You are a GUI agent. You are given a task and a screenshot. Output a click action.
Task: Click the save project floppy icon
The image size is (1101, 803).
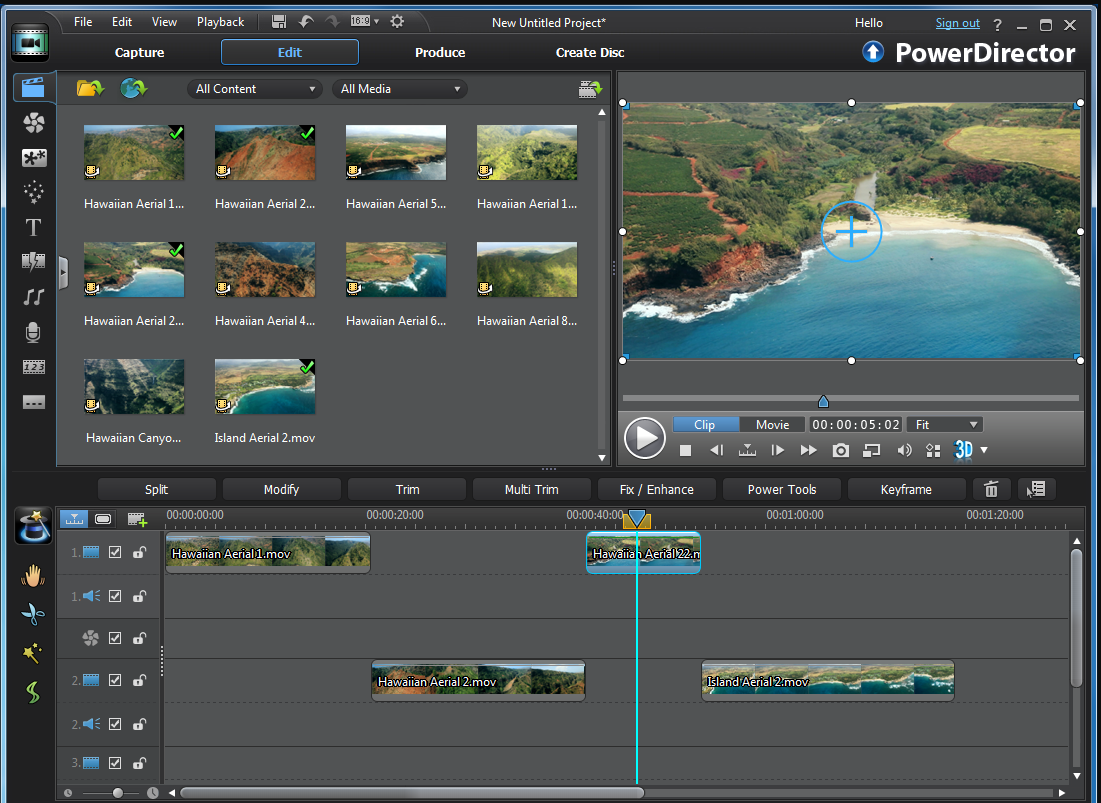279,22
